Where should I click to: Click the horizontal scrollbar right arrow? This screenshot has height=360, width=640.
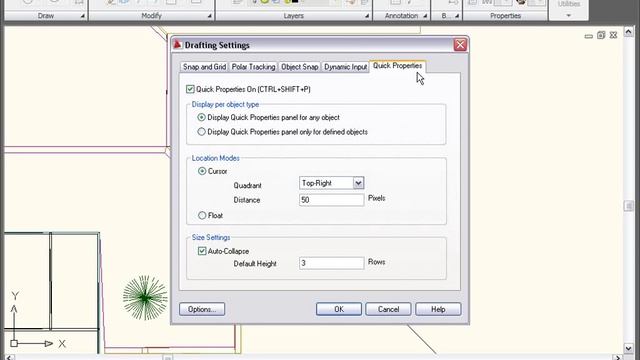pyautogui.click(x=618, y=358)
